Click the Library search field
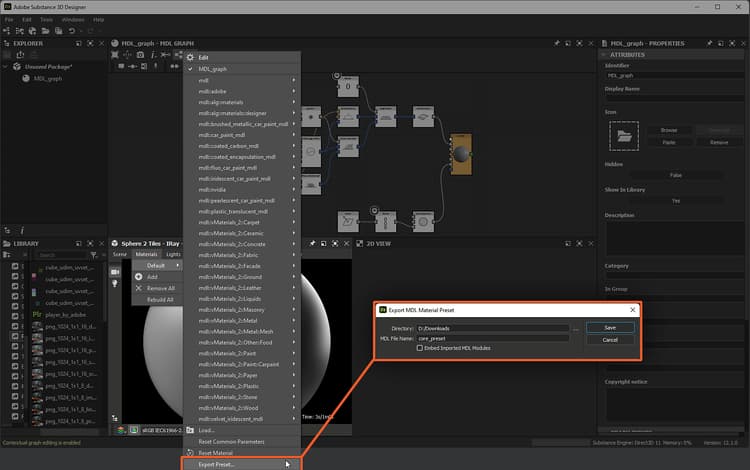Image resolution: width=750 pixels, height=470 pixels. click(61, 255)
